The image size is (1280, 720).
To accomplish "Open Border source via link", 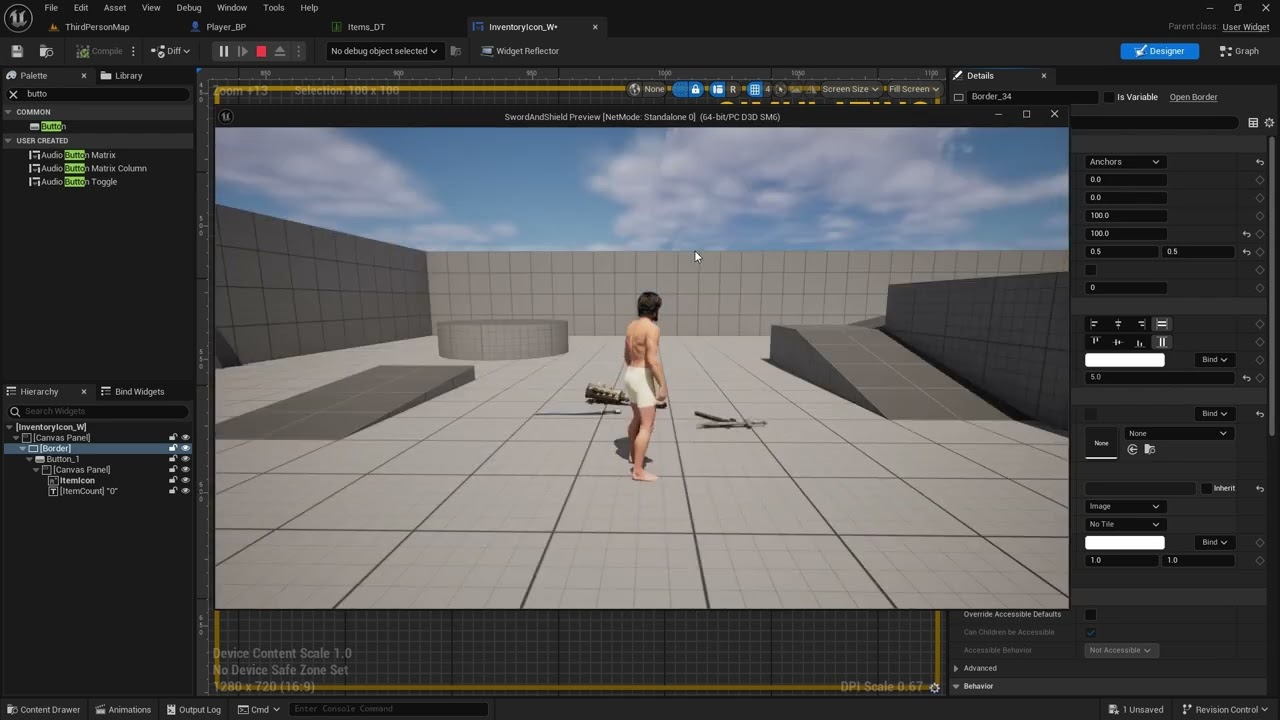I will click(1193, 97).
